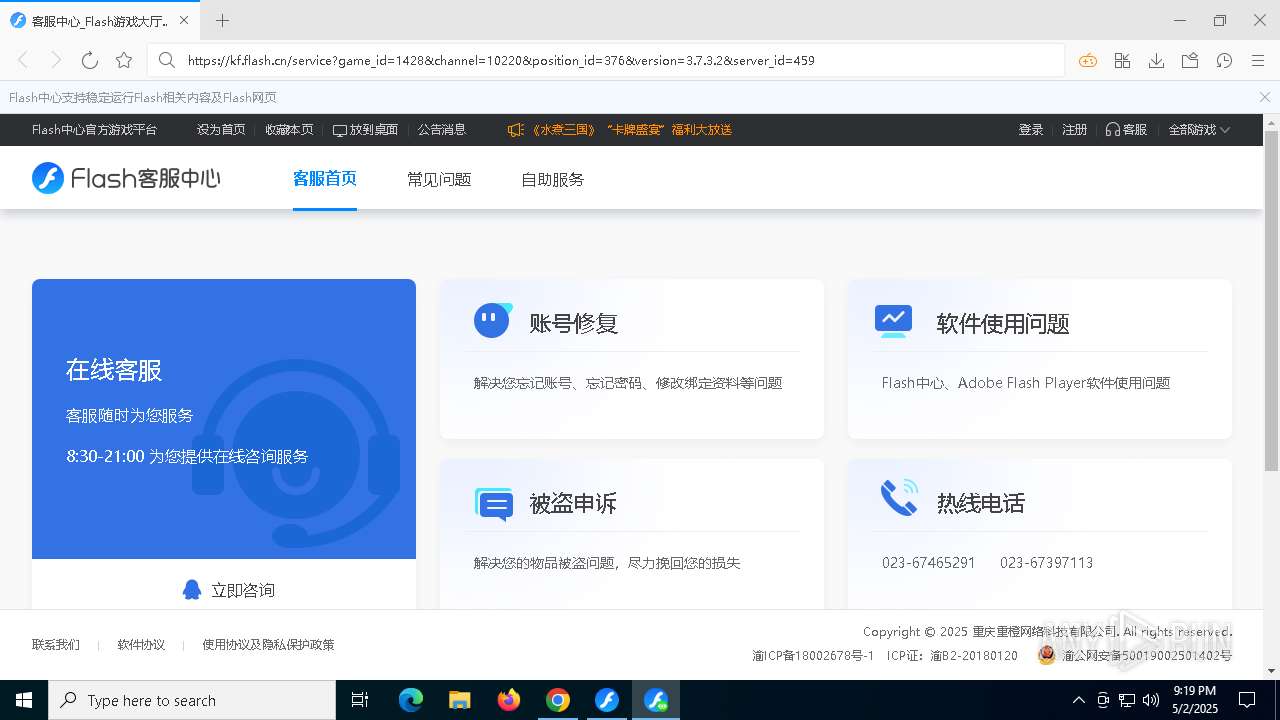
Task: Click the URL address bar field
Action: coord(606,60)
